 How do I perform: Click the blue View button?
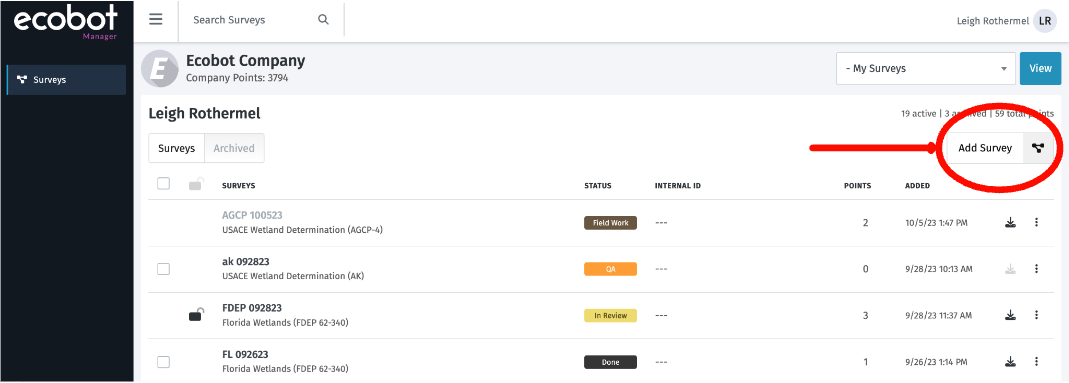coord(1040,69)
